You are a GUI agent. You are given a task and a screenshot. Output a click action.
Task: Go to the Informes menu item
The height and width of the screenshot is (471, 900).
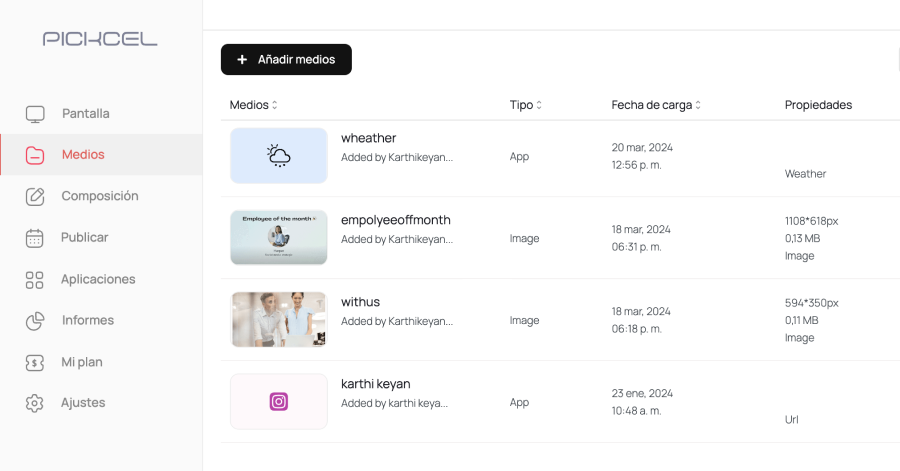[88, 320]
